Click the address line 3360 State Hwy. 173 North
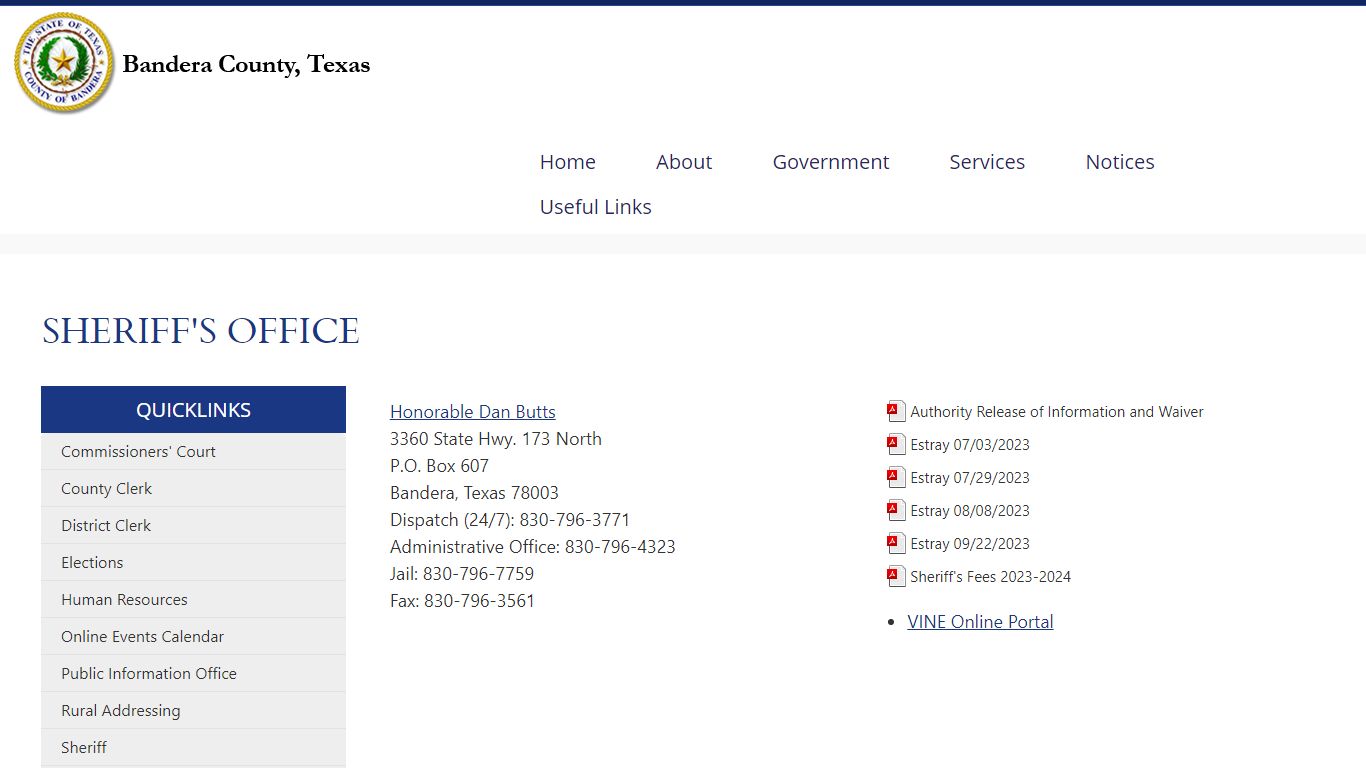 pyautogui.click(x=496, y=439)
